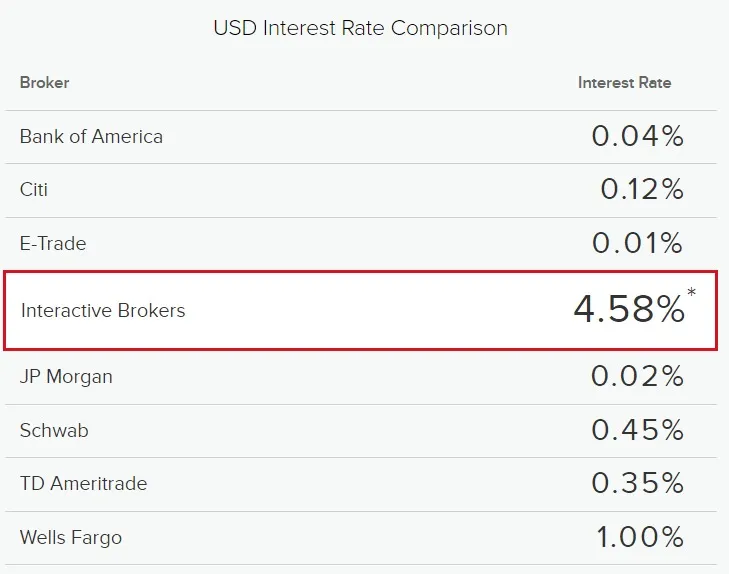This screenshot has width=729, height=574.
Task: Select the highlighted Interactive Brokers label
Action: coord(103,310)
